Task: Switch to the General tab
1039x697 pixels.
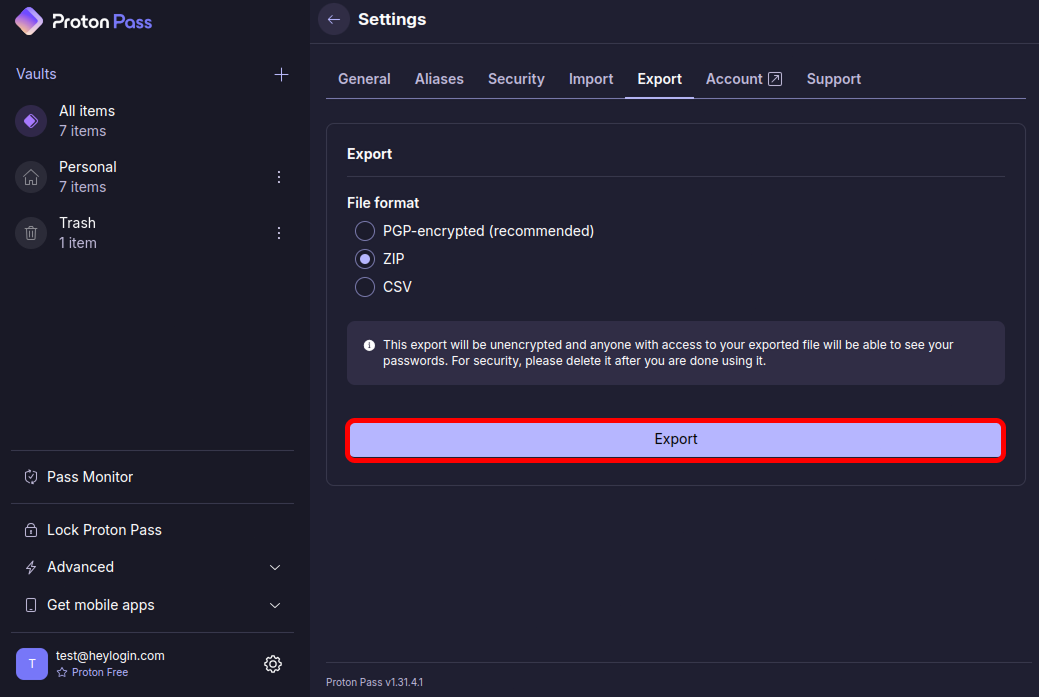Action: click(x=364, y=79)
